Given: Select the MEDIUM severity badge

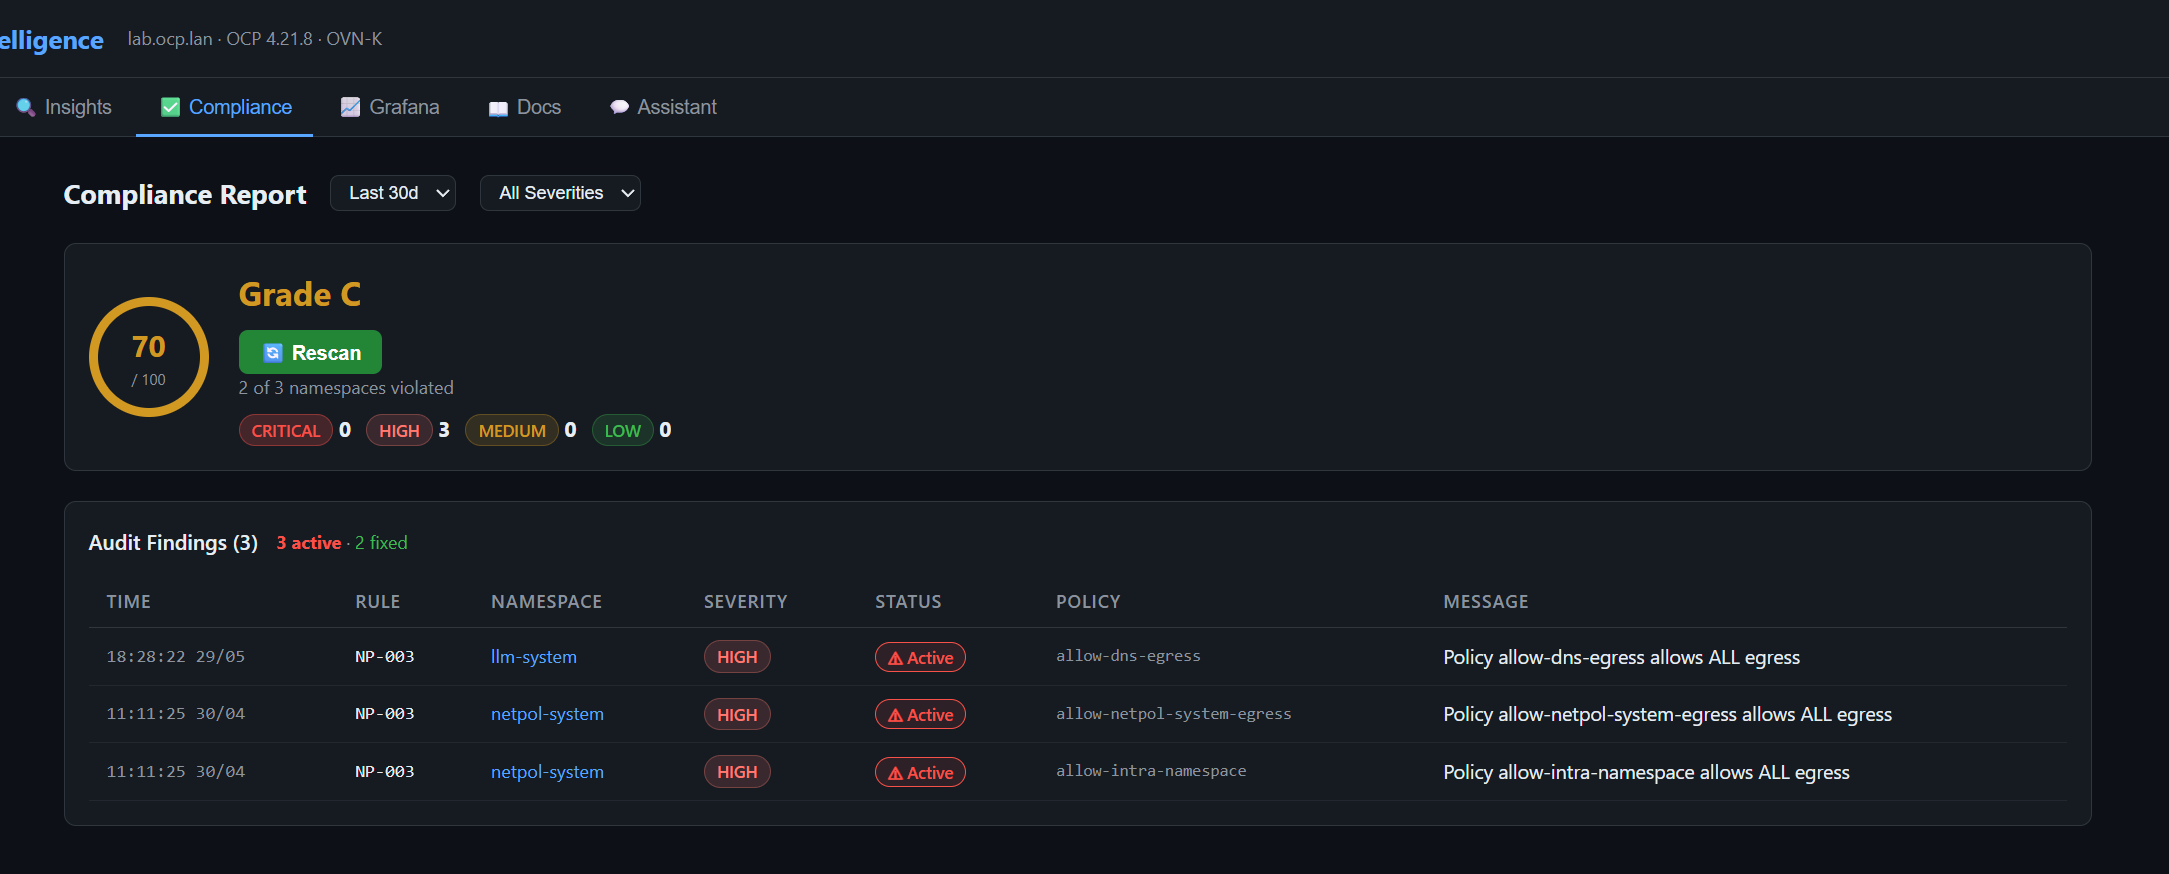Looking at the screenshot, I should point(512,430).
